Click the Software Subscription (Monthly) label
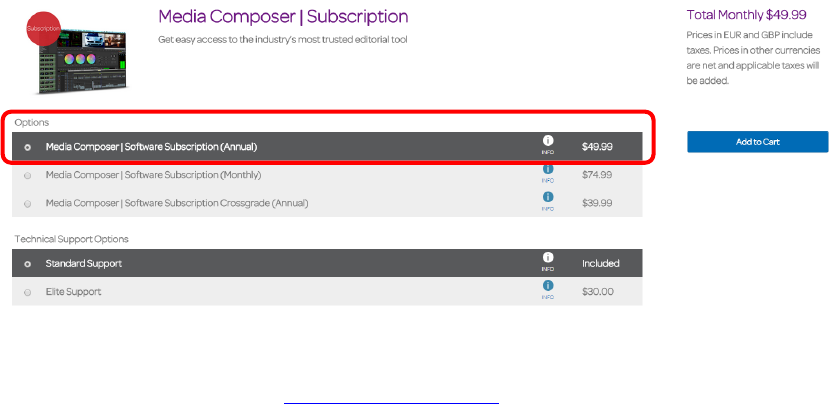 click(153, 175)
